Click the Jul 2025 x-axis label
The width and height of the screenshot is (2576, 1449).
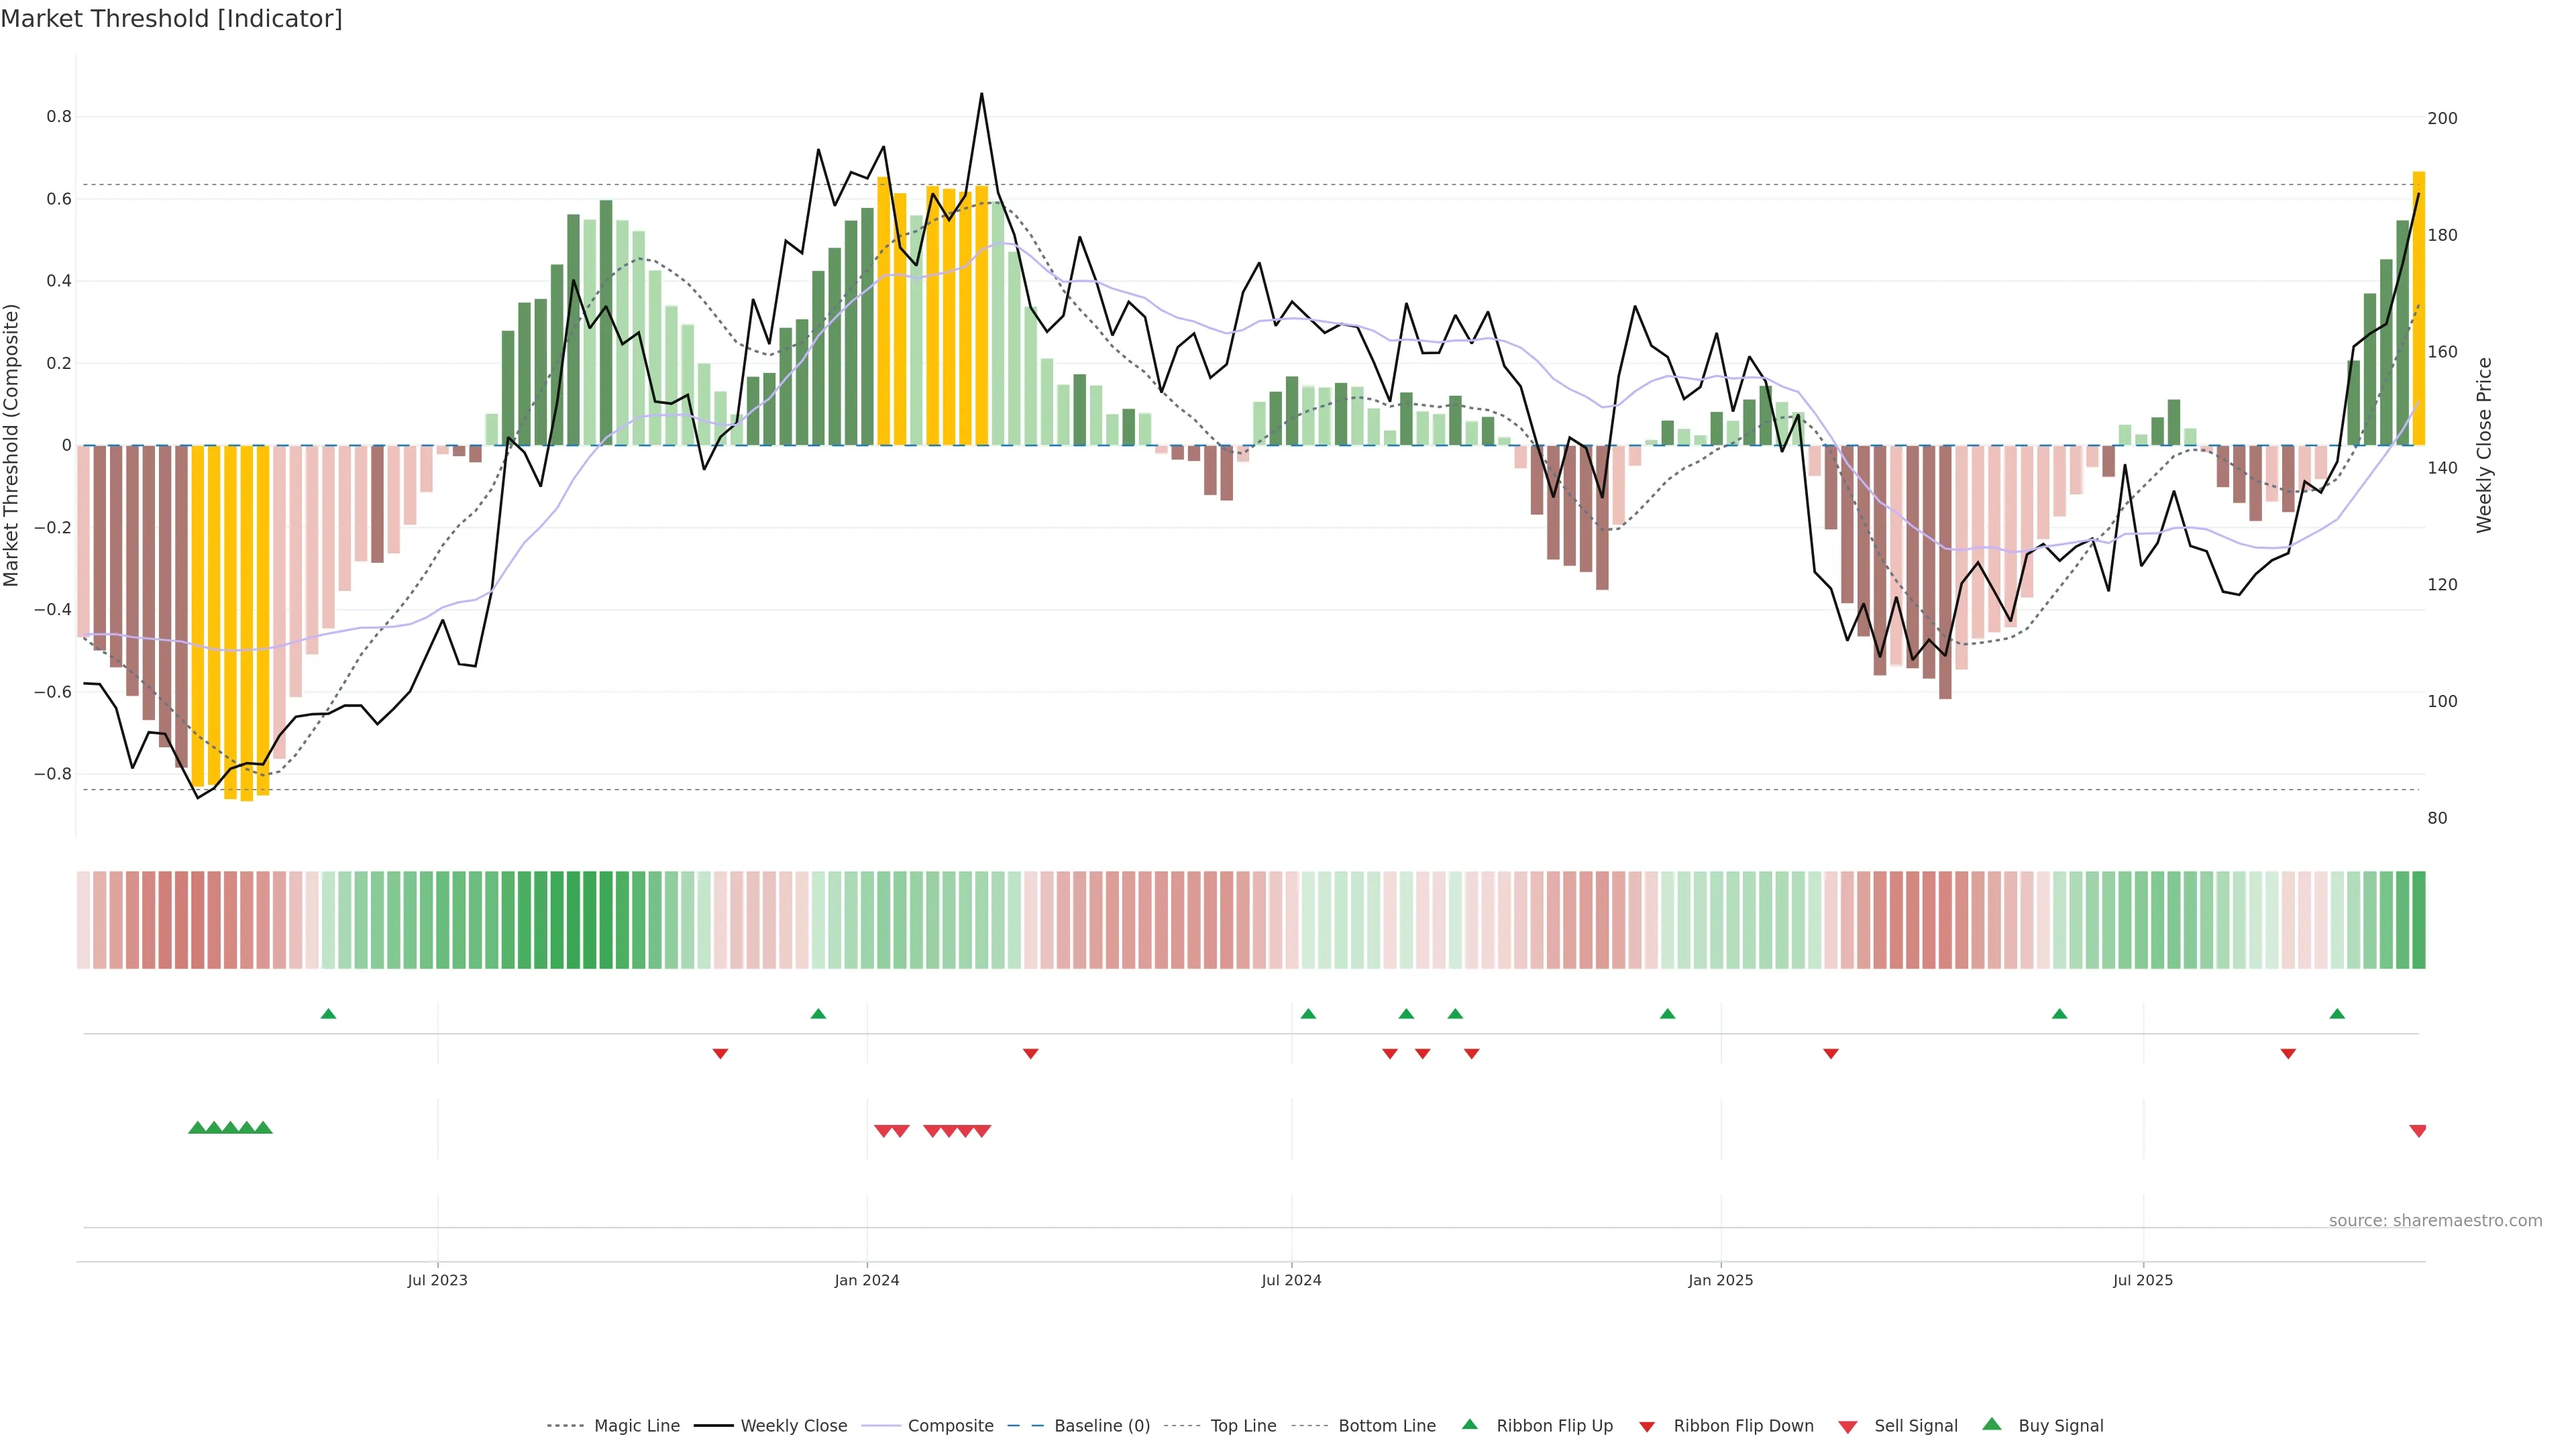pyautogui.click(x=2143, y=1280)
